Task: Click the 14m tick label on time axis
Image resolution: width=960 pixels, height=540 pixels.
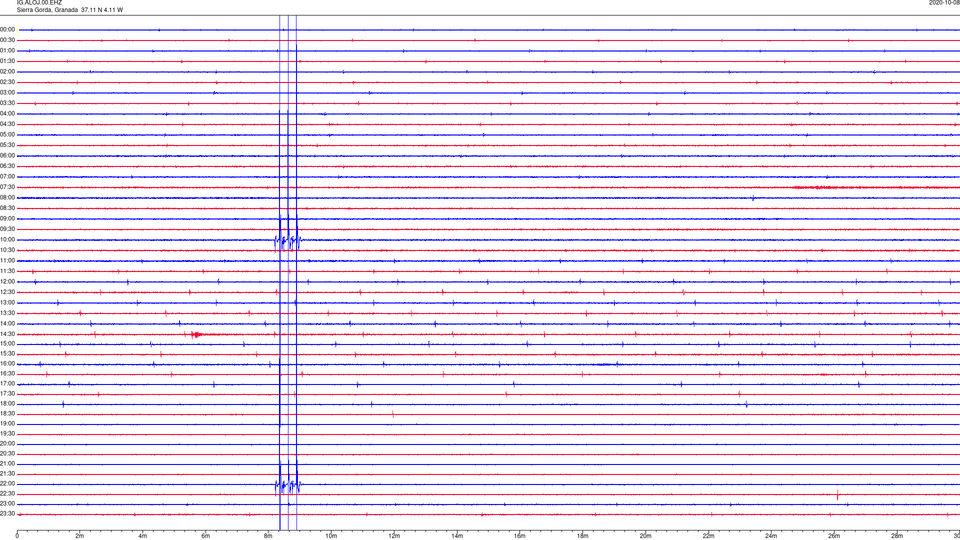Action: tap(457, 536)
